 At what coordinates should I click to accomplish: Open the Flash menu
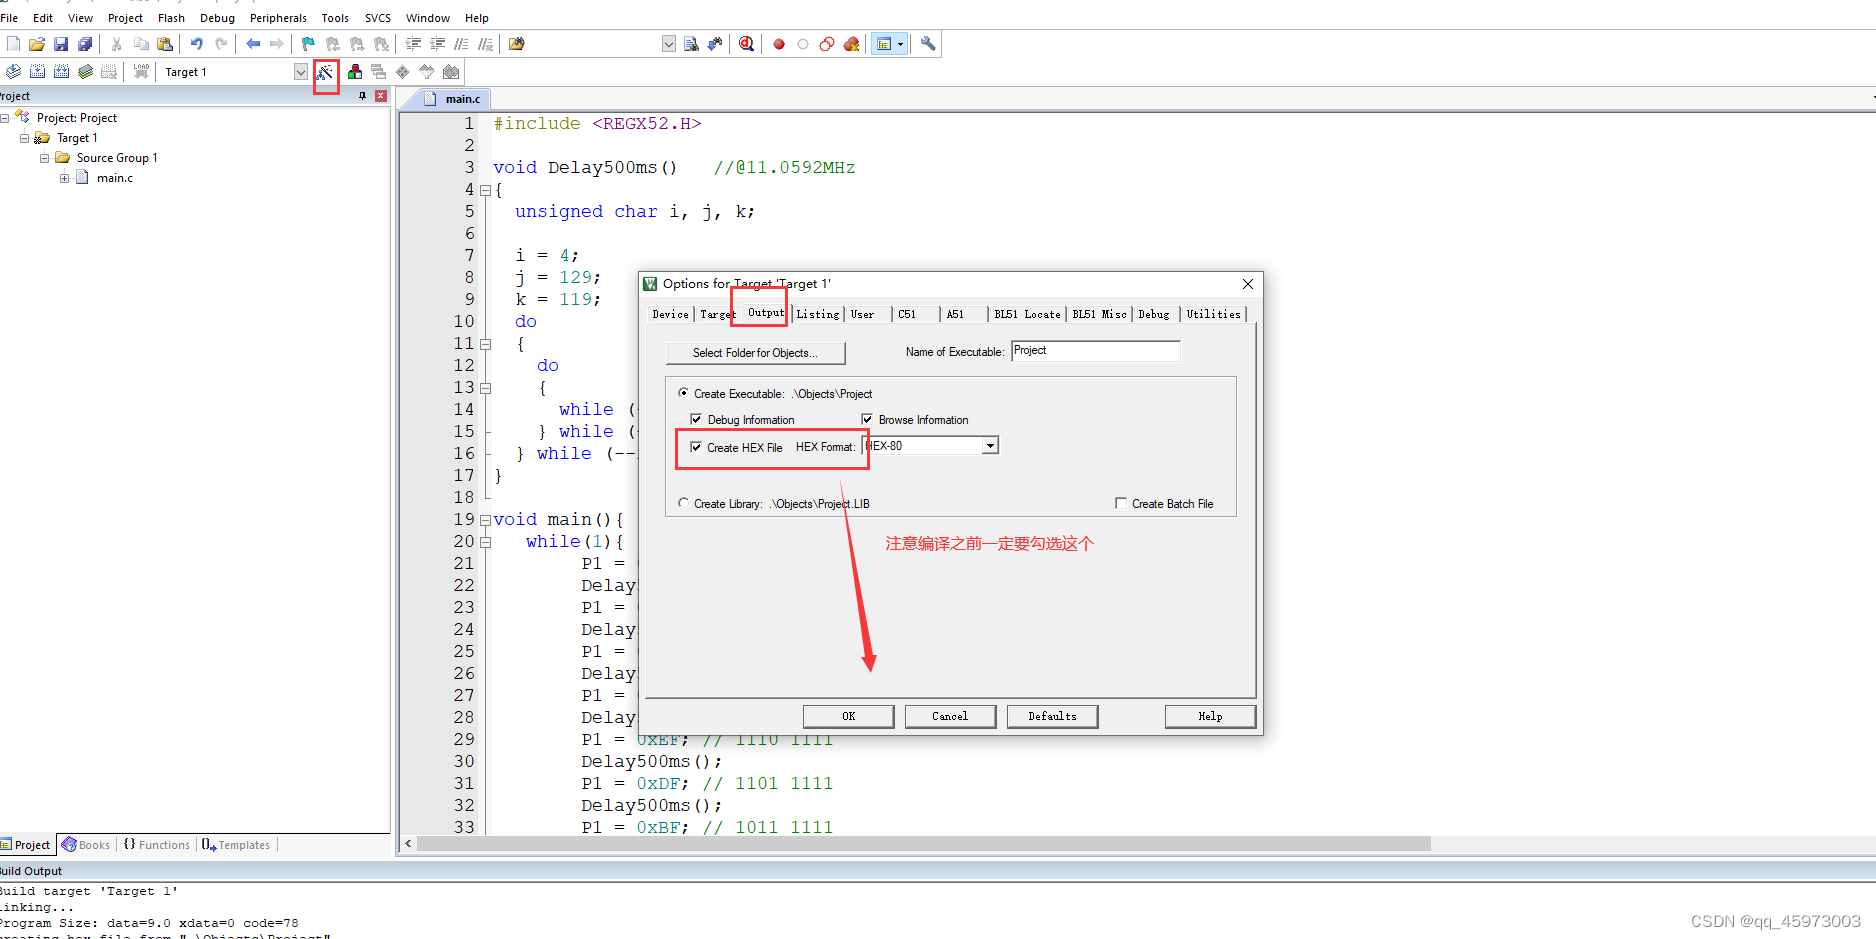tap(171, 18)
